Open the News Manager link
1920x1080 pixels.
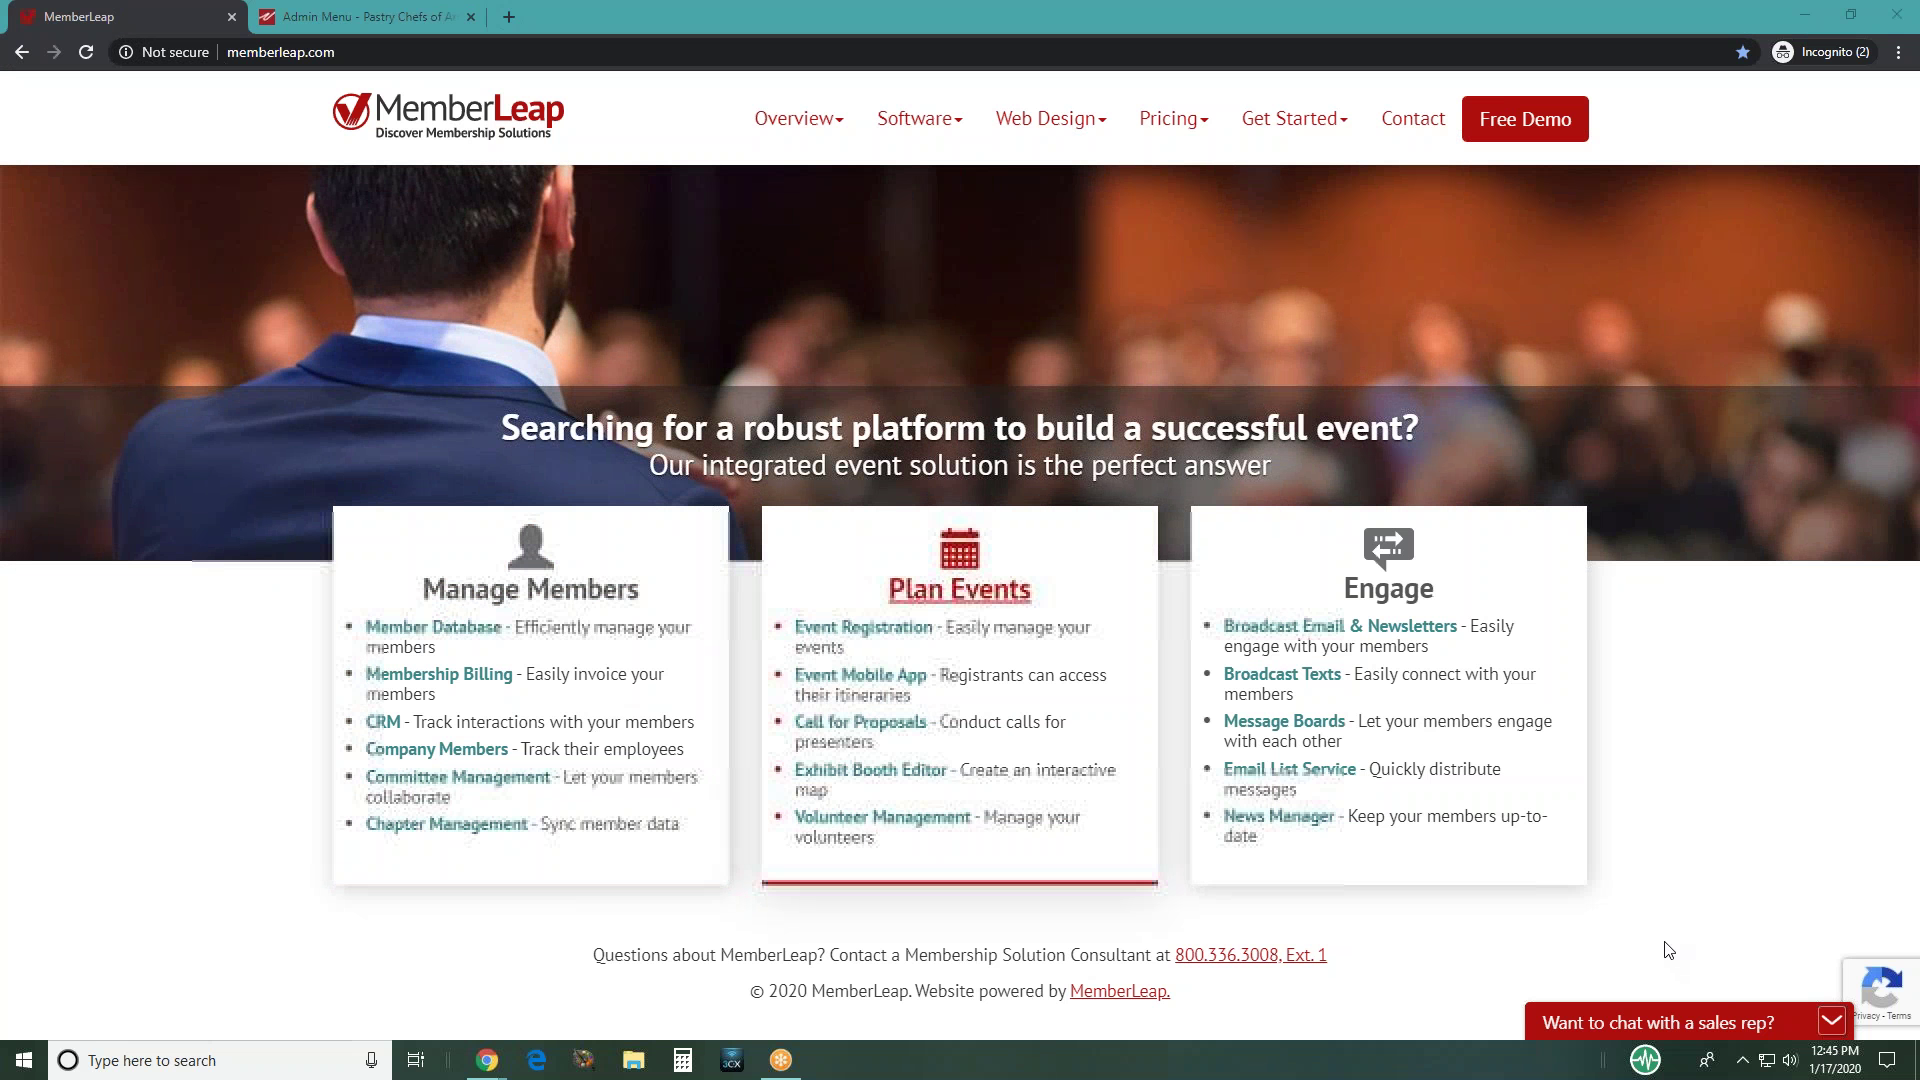click(x=1278, y=816)
